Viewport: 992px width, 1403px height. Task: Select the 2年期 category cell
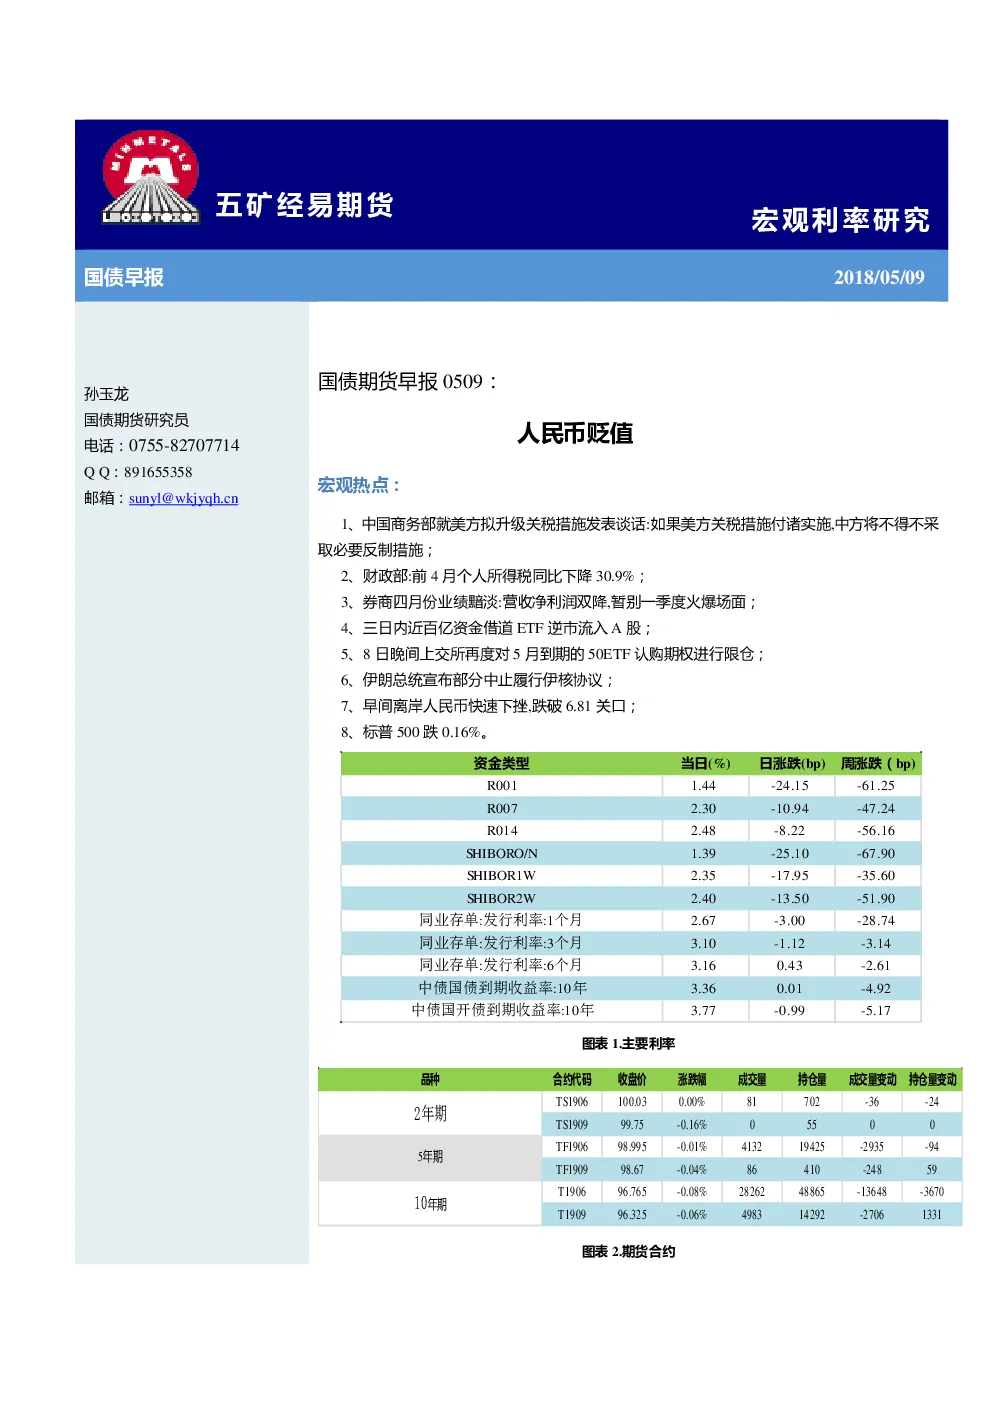[430, 1113]
